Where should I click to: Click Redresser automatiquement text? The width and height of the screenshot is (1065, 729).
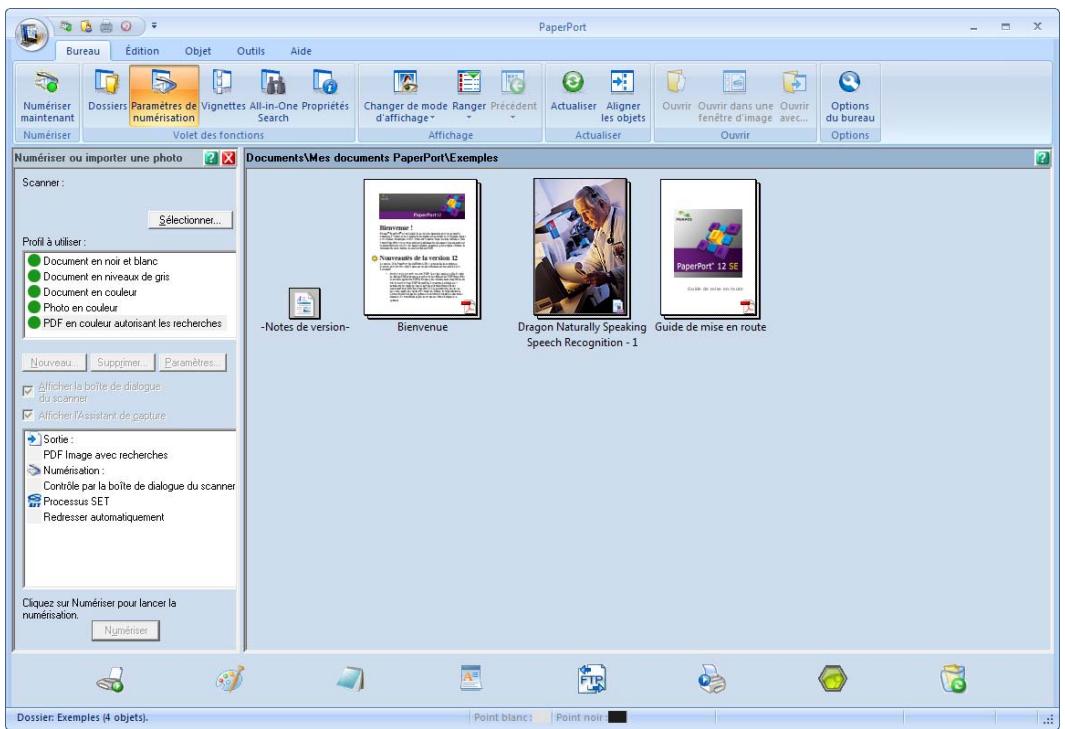(103, 517)
